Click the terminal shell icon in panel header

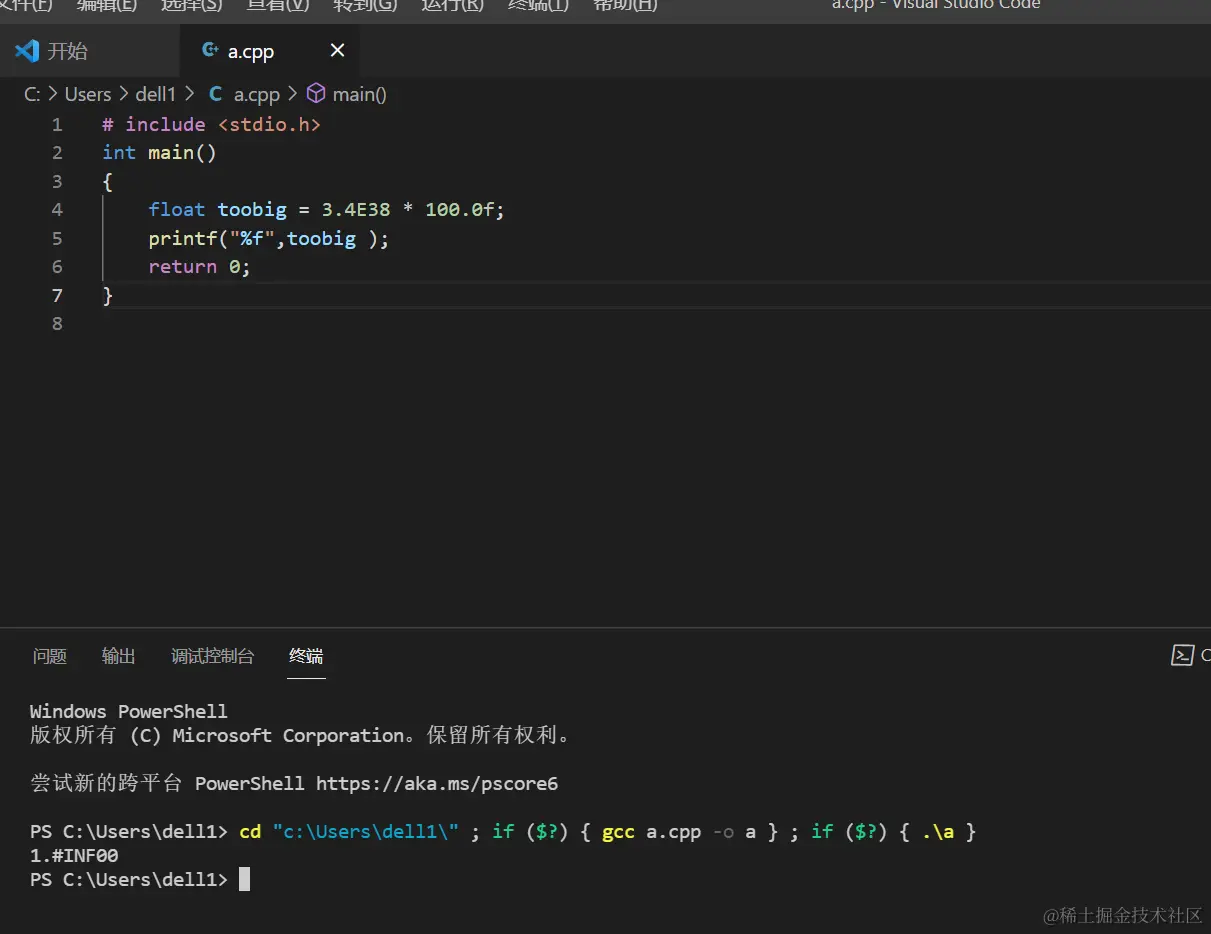1182,656
